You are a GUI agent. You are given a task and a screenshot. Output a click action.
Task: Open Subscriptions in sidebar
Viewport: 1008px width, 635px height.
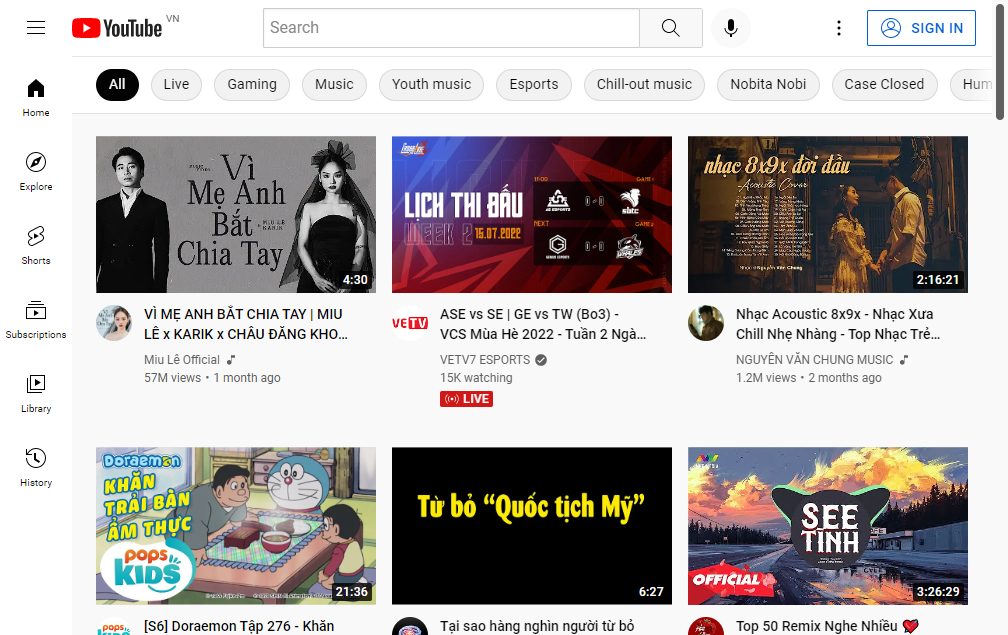(x=36, y=319)
